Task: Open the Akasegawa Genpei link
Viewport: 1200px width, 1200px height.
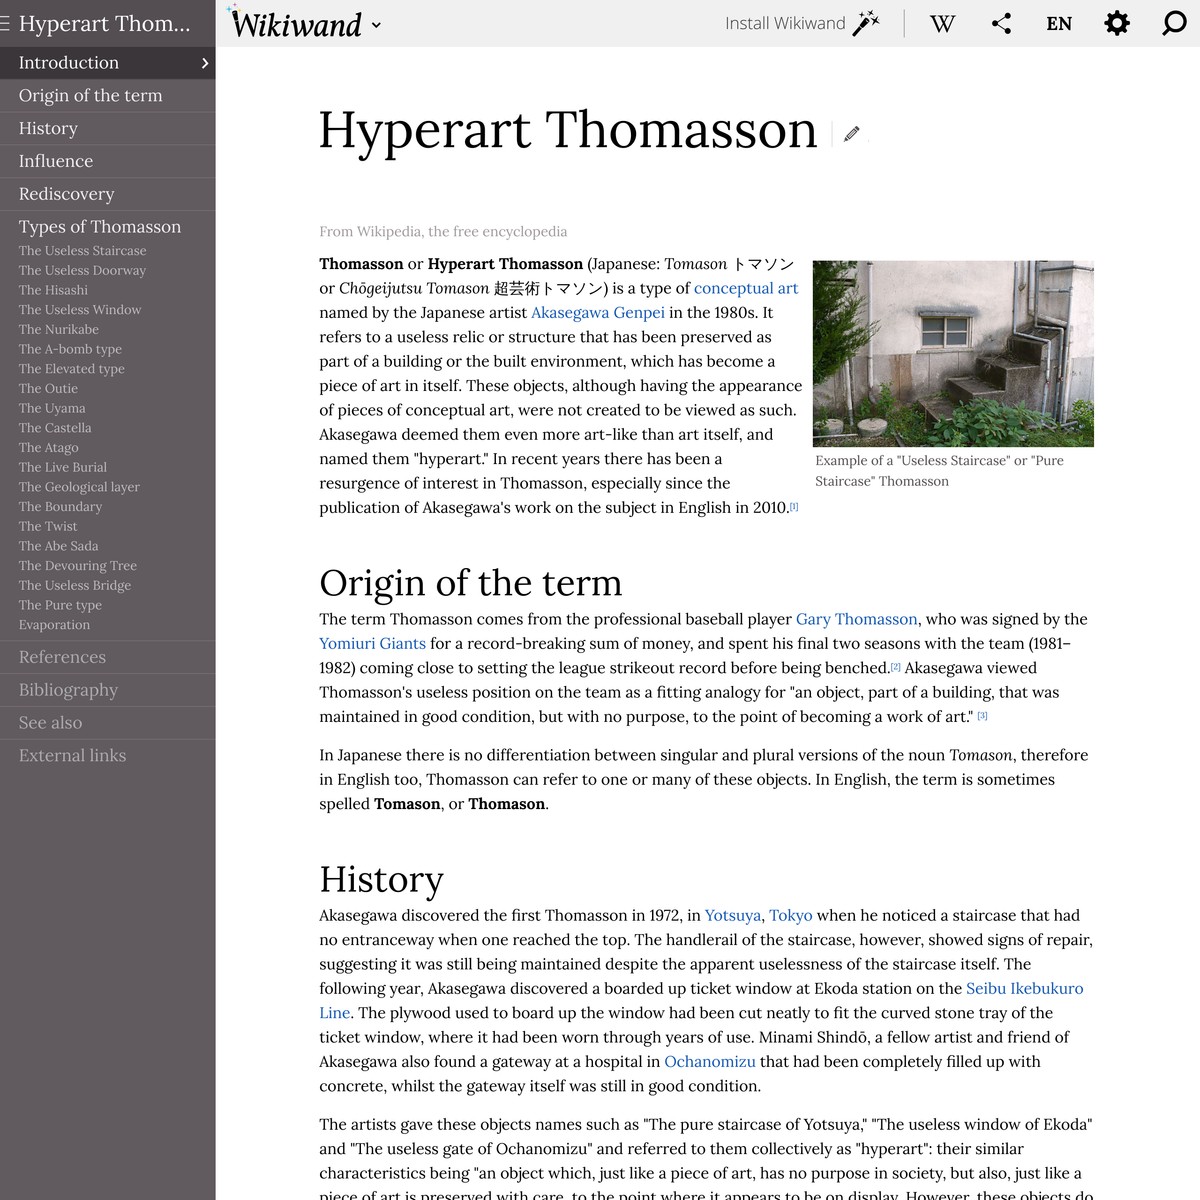Action: pos(597,312)
